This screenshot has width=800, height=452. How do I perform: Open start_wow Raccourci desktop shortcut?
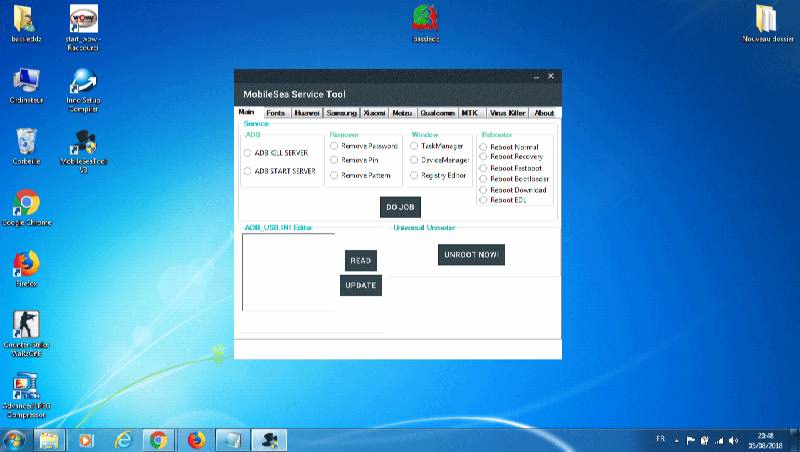83,27
